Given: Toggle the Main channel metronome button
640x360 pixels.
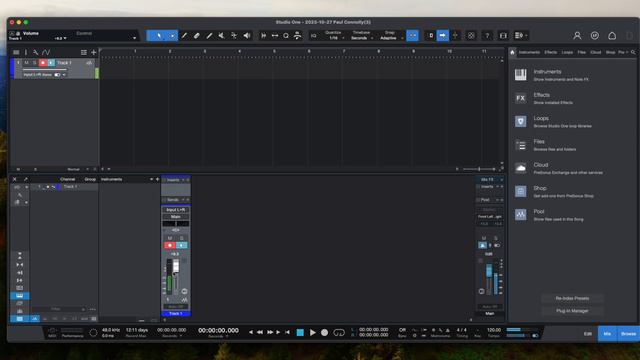Looking at the screenshot, I should pyautogui.click(x=482, y=245).
